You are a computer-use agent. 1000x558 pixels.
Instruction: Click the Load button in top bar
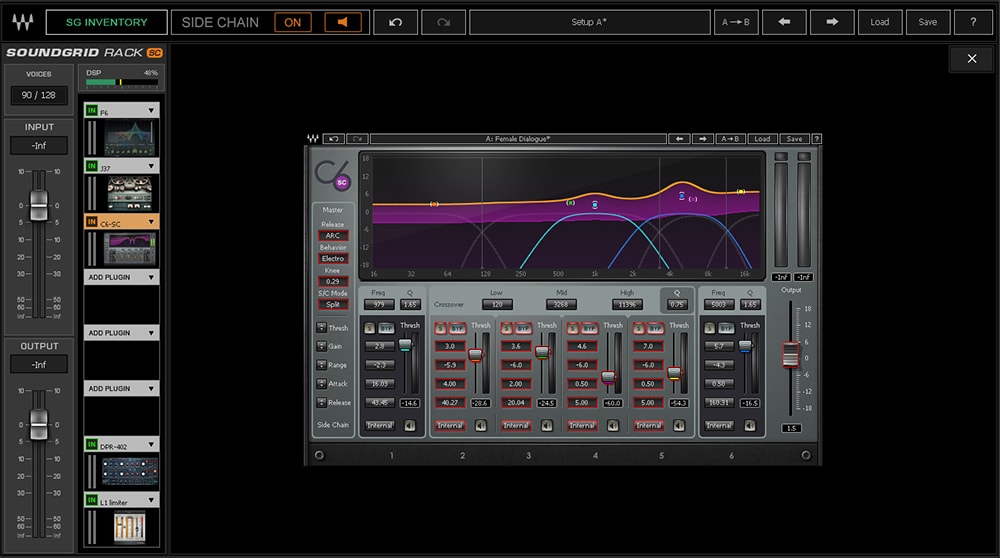point(879,22)
